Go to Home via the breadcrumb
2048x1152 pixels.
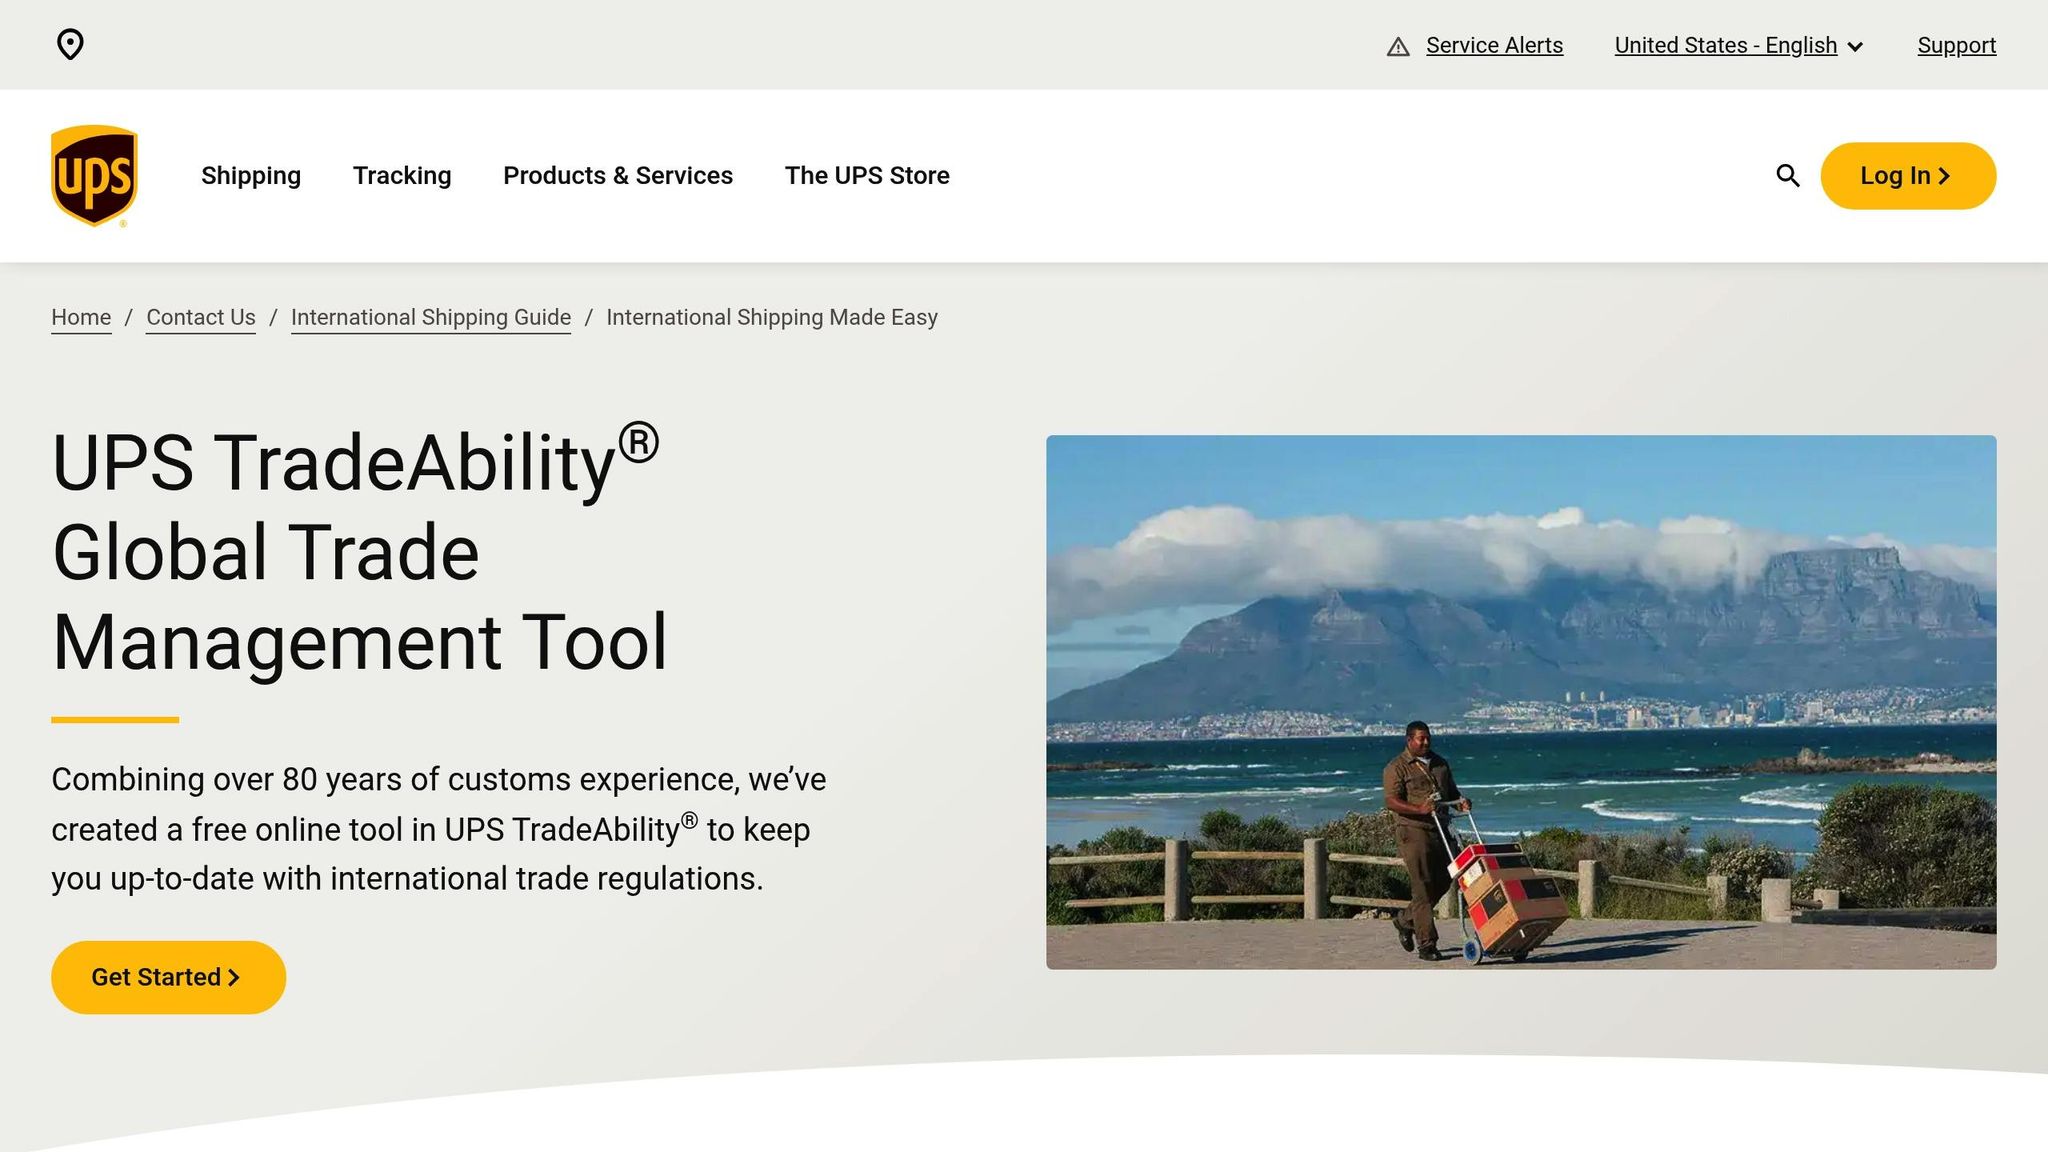click(80, 317)
